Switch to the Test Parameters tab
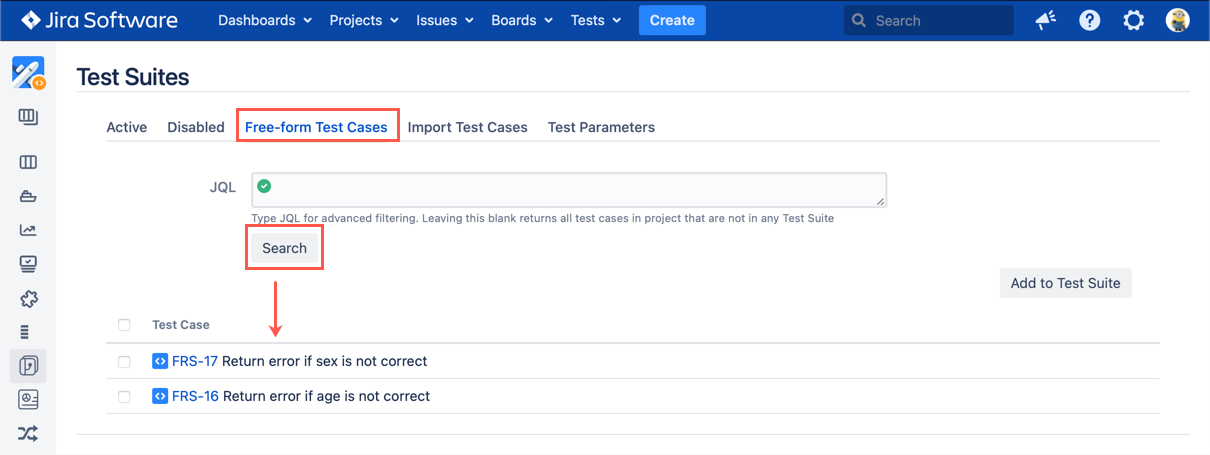The height and width of the screenshot is (455, 1210). pyautogui.click(x=601, y=127)
